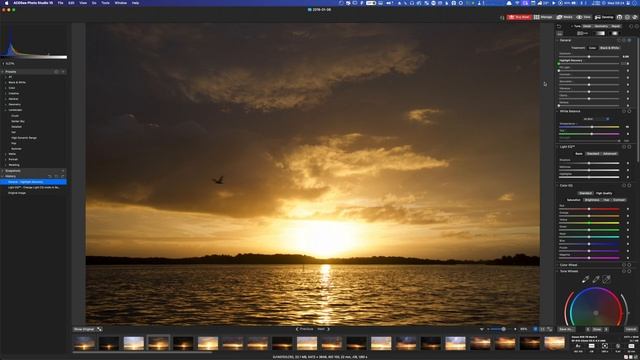640x360 pixels.
Task: Switch Color EQ to Hue
Action: [x=606, y=200]
